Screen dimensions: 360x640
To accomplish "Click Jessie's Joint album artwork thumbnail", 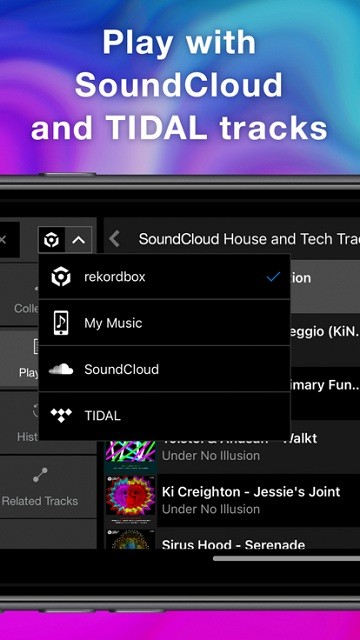I will pyautogui.click(x=131, y=500).
